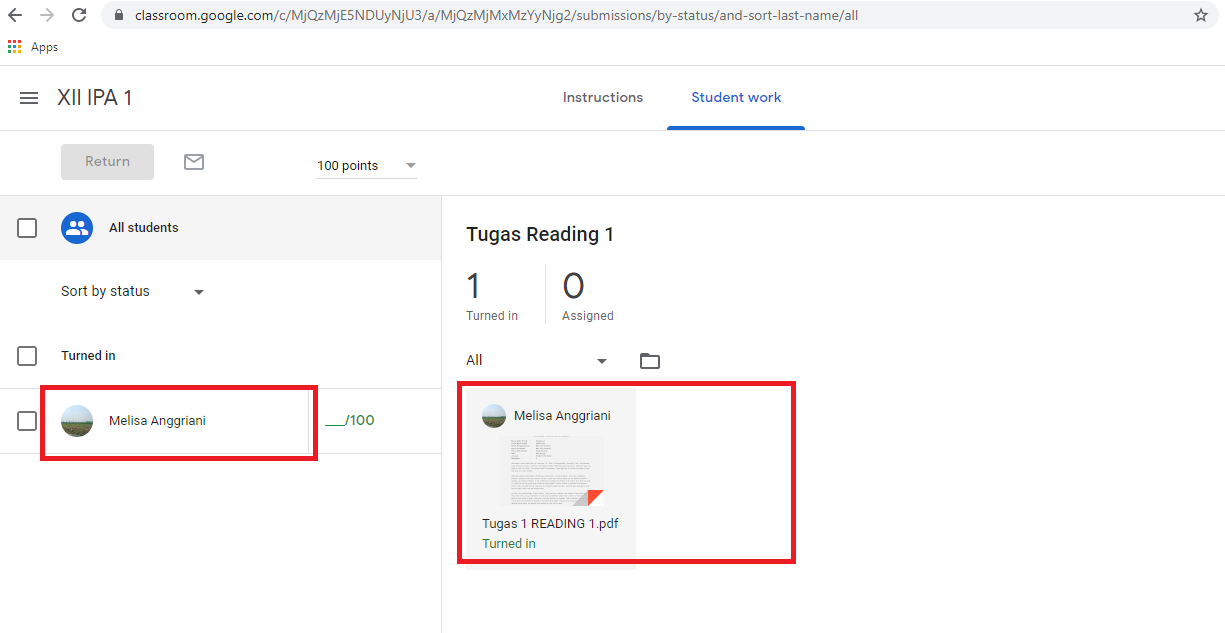Open the Apps grid shortcut
Screen dimensions: 1225x633
[15, 47]
